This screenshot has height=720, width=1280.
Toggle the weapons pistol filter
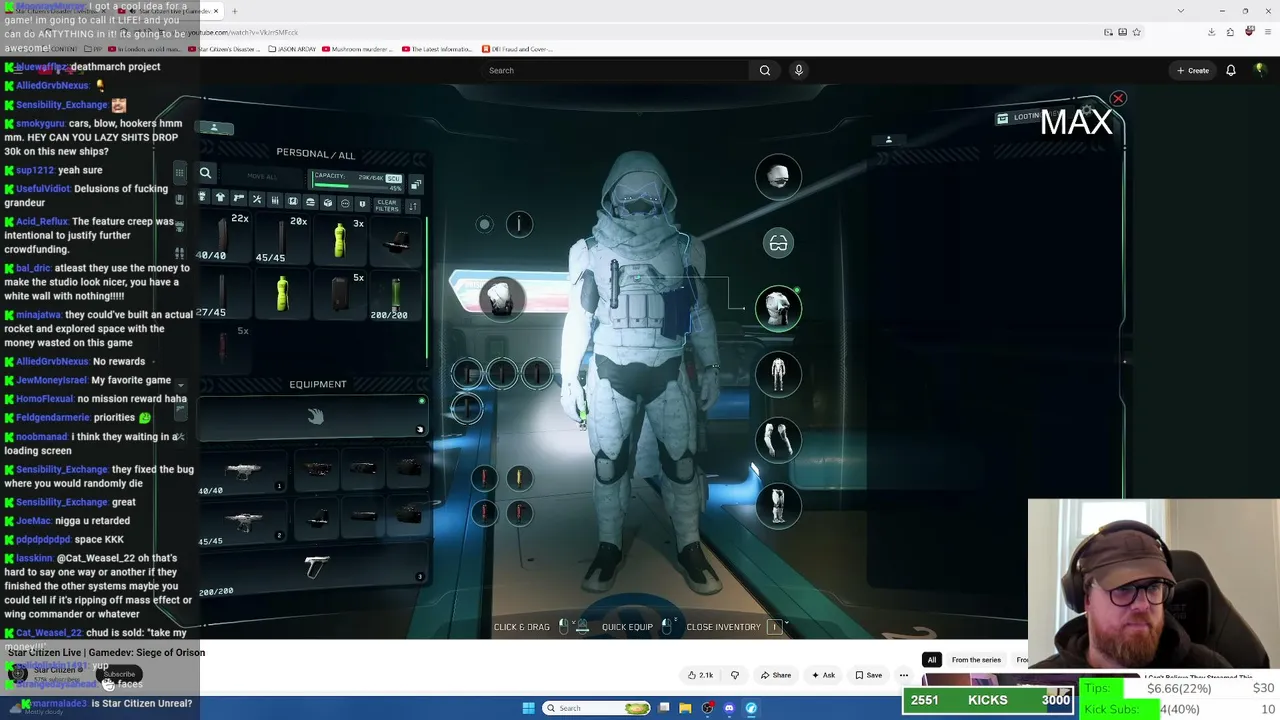[238, 199]
